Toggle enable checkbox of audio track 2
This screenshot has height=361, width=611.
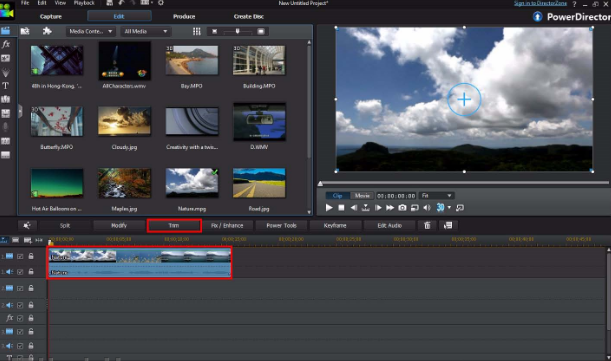(x=20, y=305)
